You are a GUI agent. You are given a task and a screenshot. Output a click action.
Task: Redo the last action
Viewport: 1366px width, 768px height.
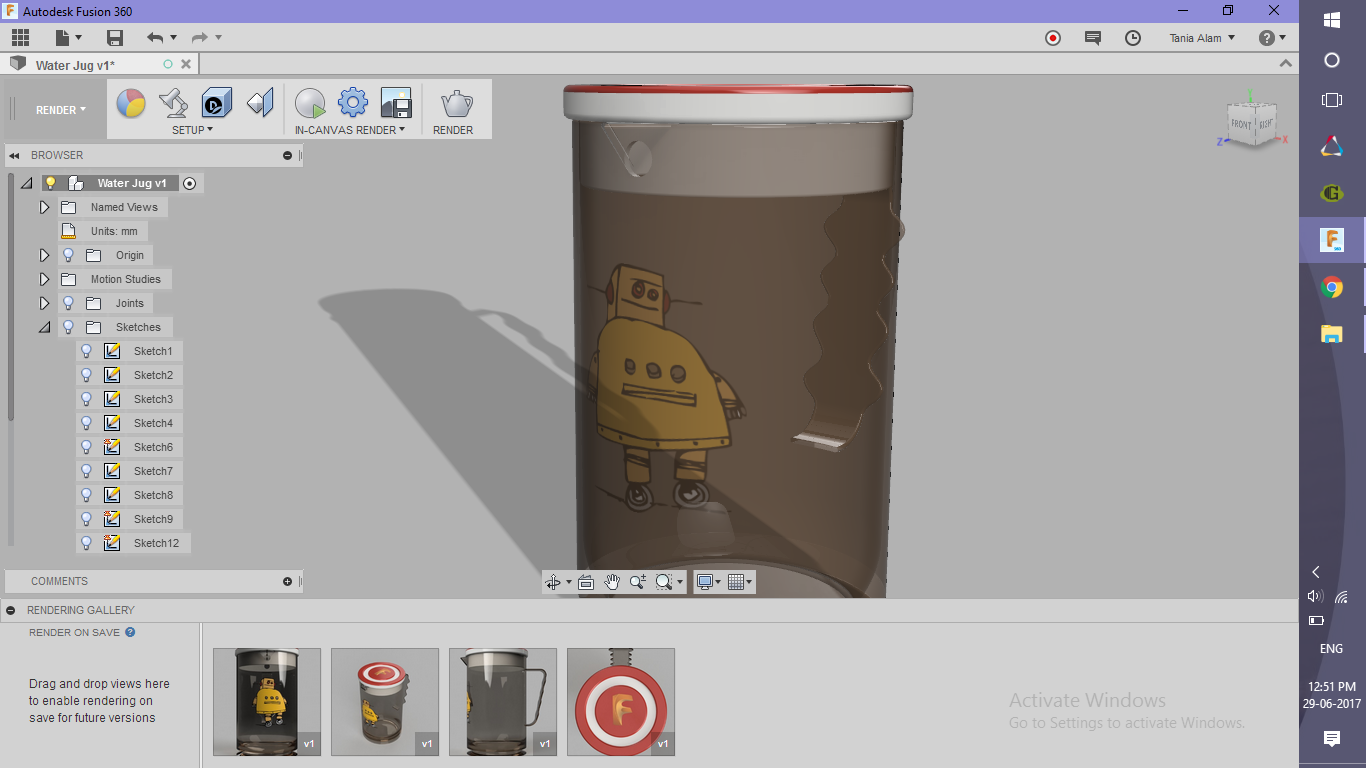[x=199, y=38]
